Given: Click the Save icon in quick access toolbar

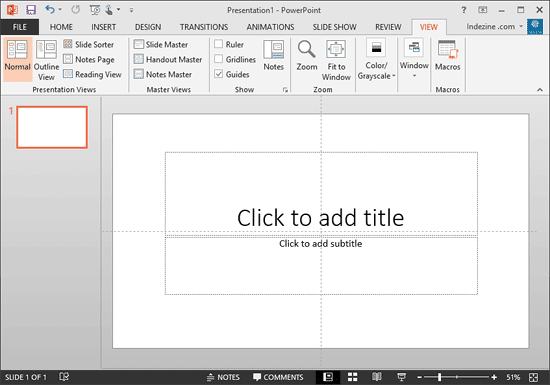Looking at the screenshot, I should click(31, 10).
